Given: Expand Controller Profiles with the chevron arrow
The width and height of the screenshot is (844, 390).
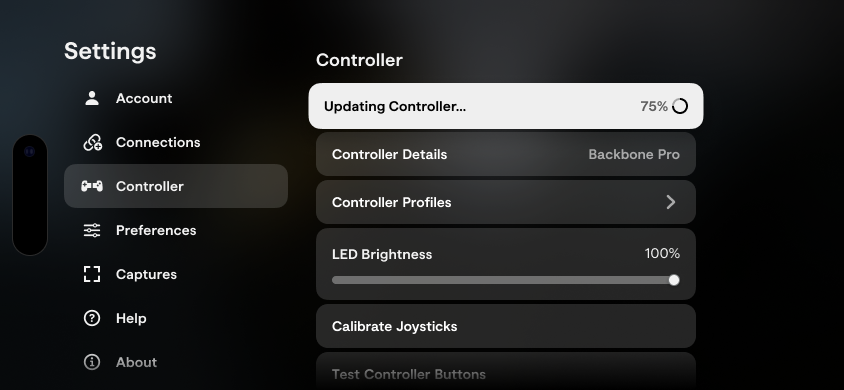Looking at the screenshot, I should [x=671, y=202].
